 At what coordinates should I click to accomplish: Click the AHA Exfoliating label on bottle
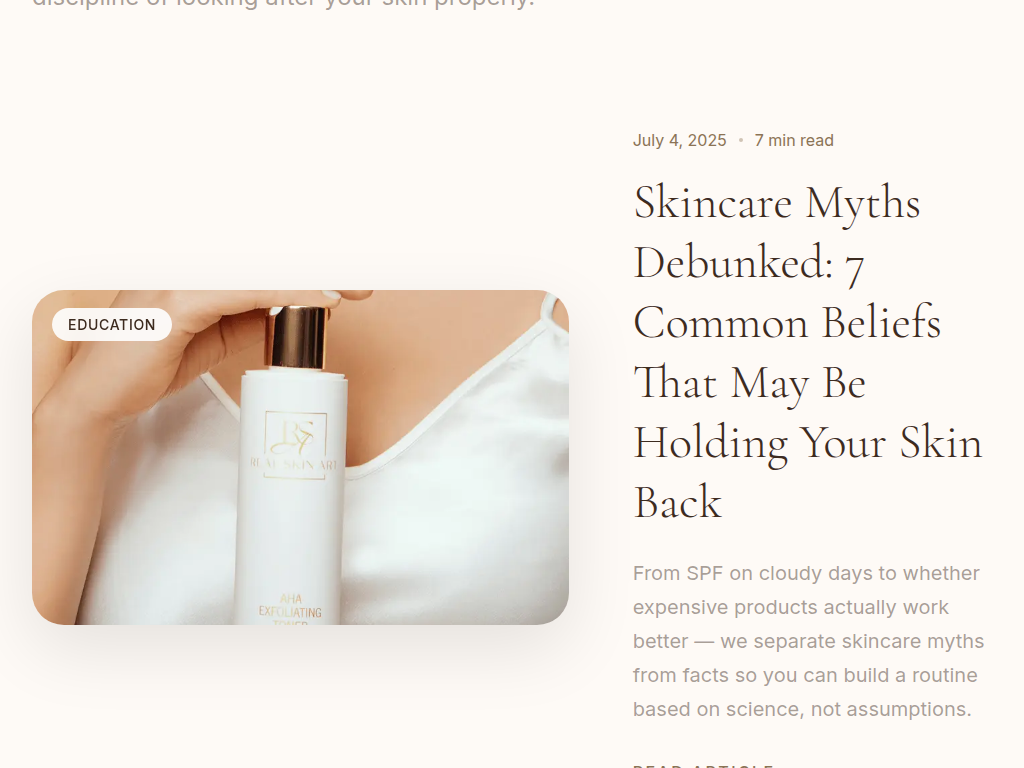click(291, 607)
